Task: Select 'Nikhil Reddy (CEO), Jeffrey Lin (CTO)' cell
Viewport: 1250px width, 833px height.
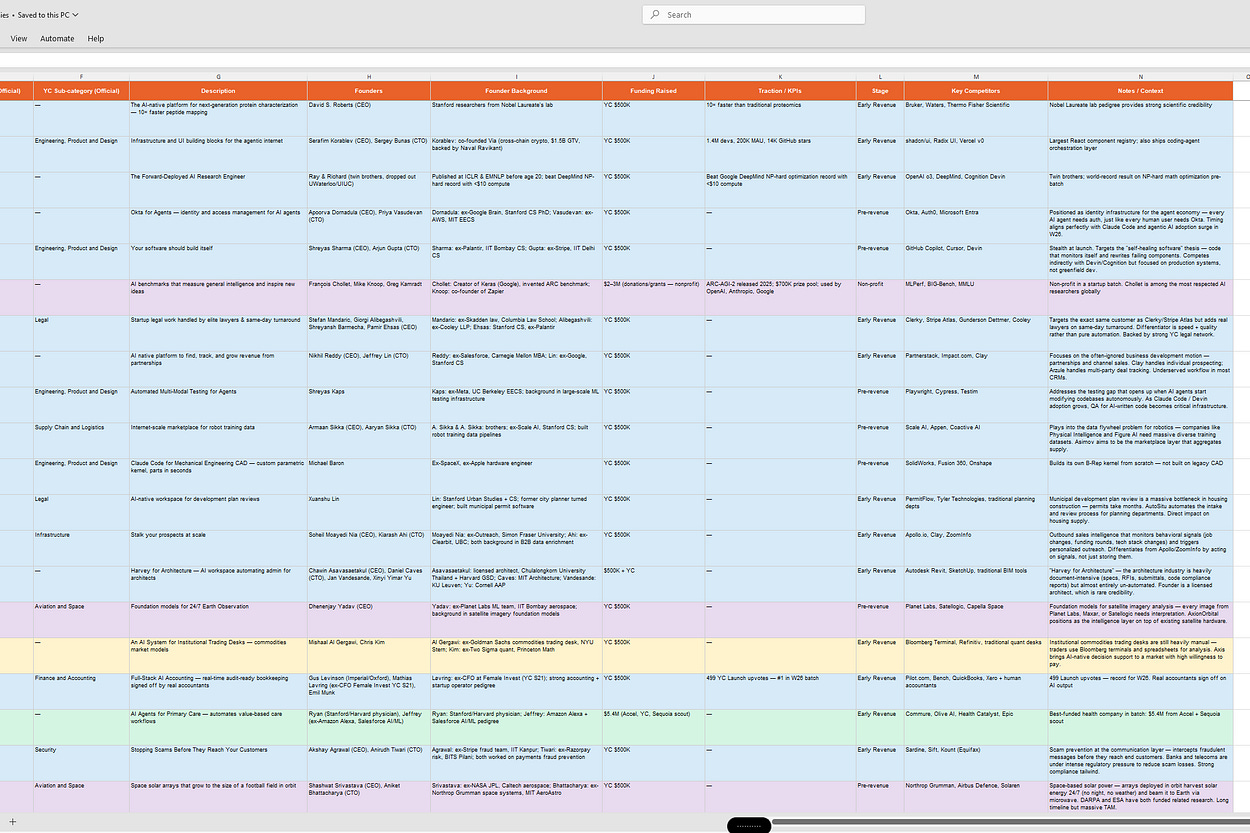Action: 369,370
